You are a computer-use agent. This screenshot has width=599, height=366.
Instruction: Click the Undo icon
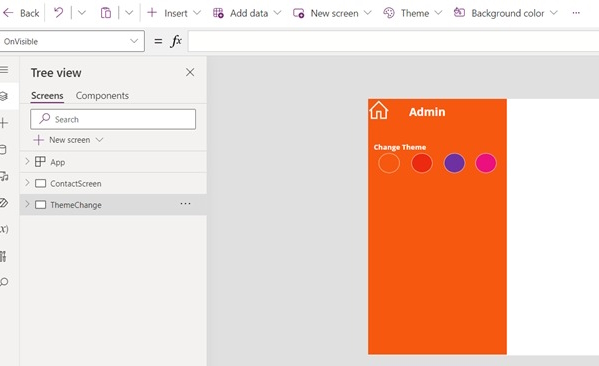click(x=58, y=13)
